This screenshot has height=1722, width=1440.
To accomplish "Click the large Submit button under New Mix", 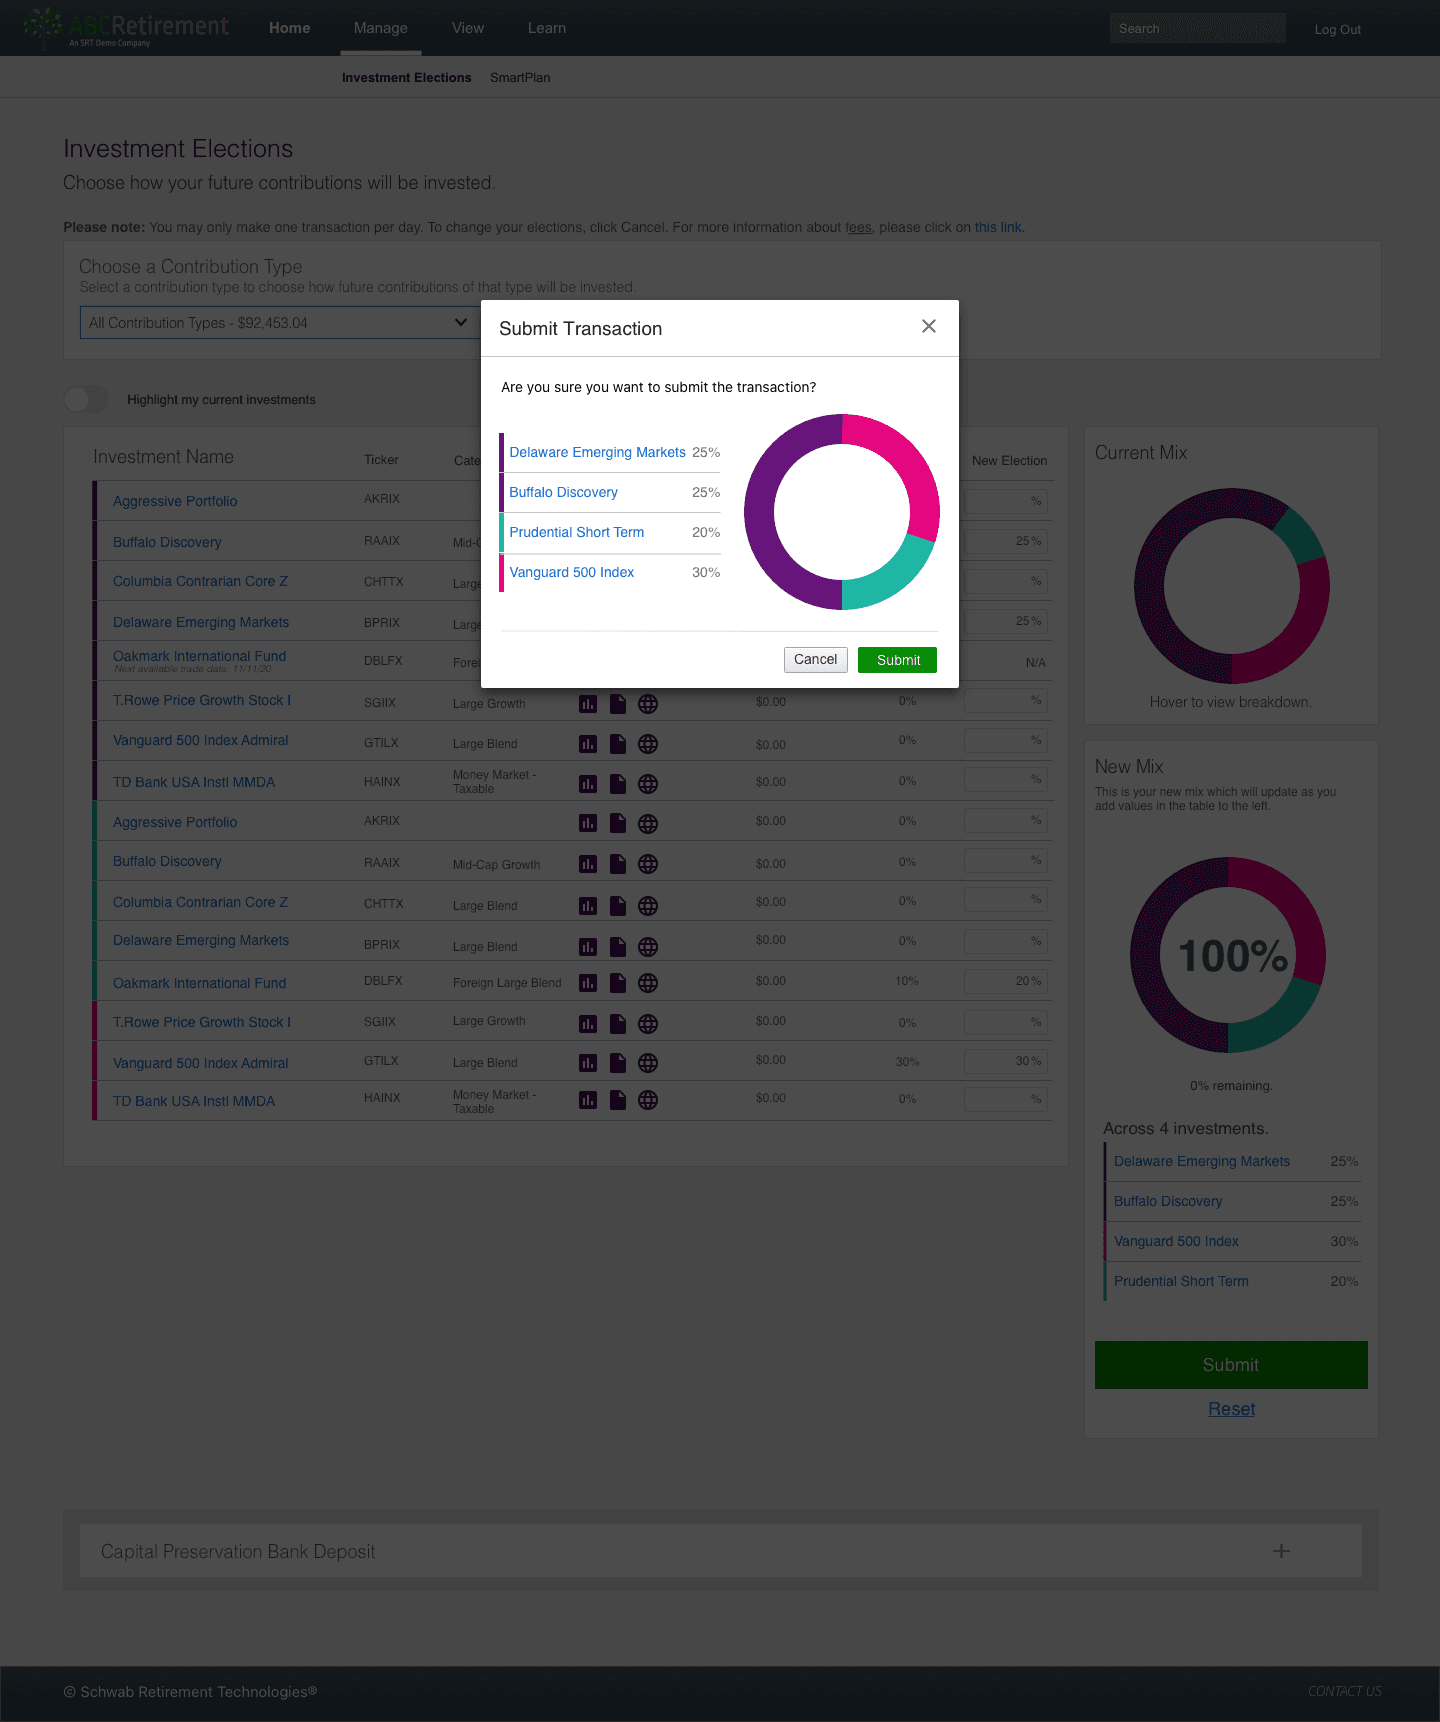I will [1231, 1365].
